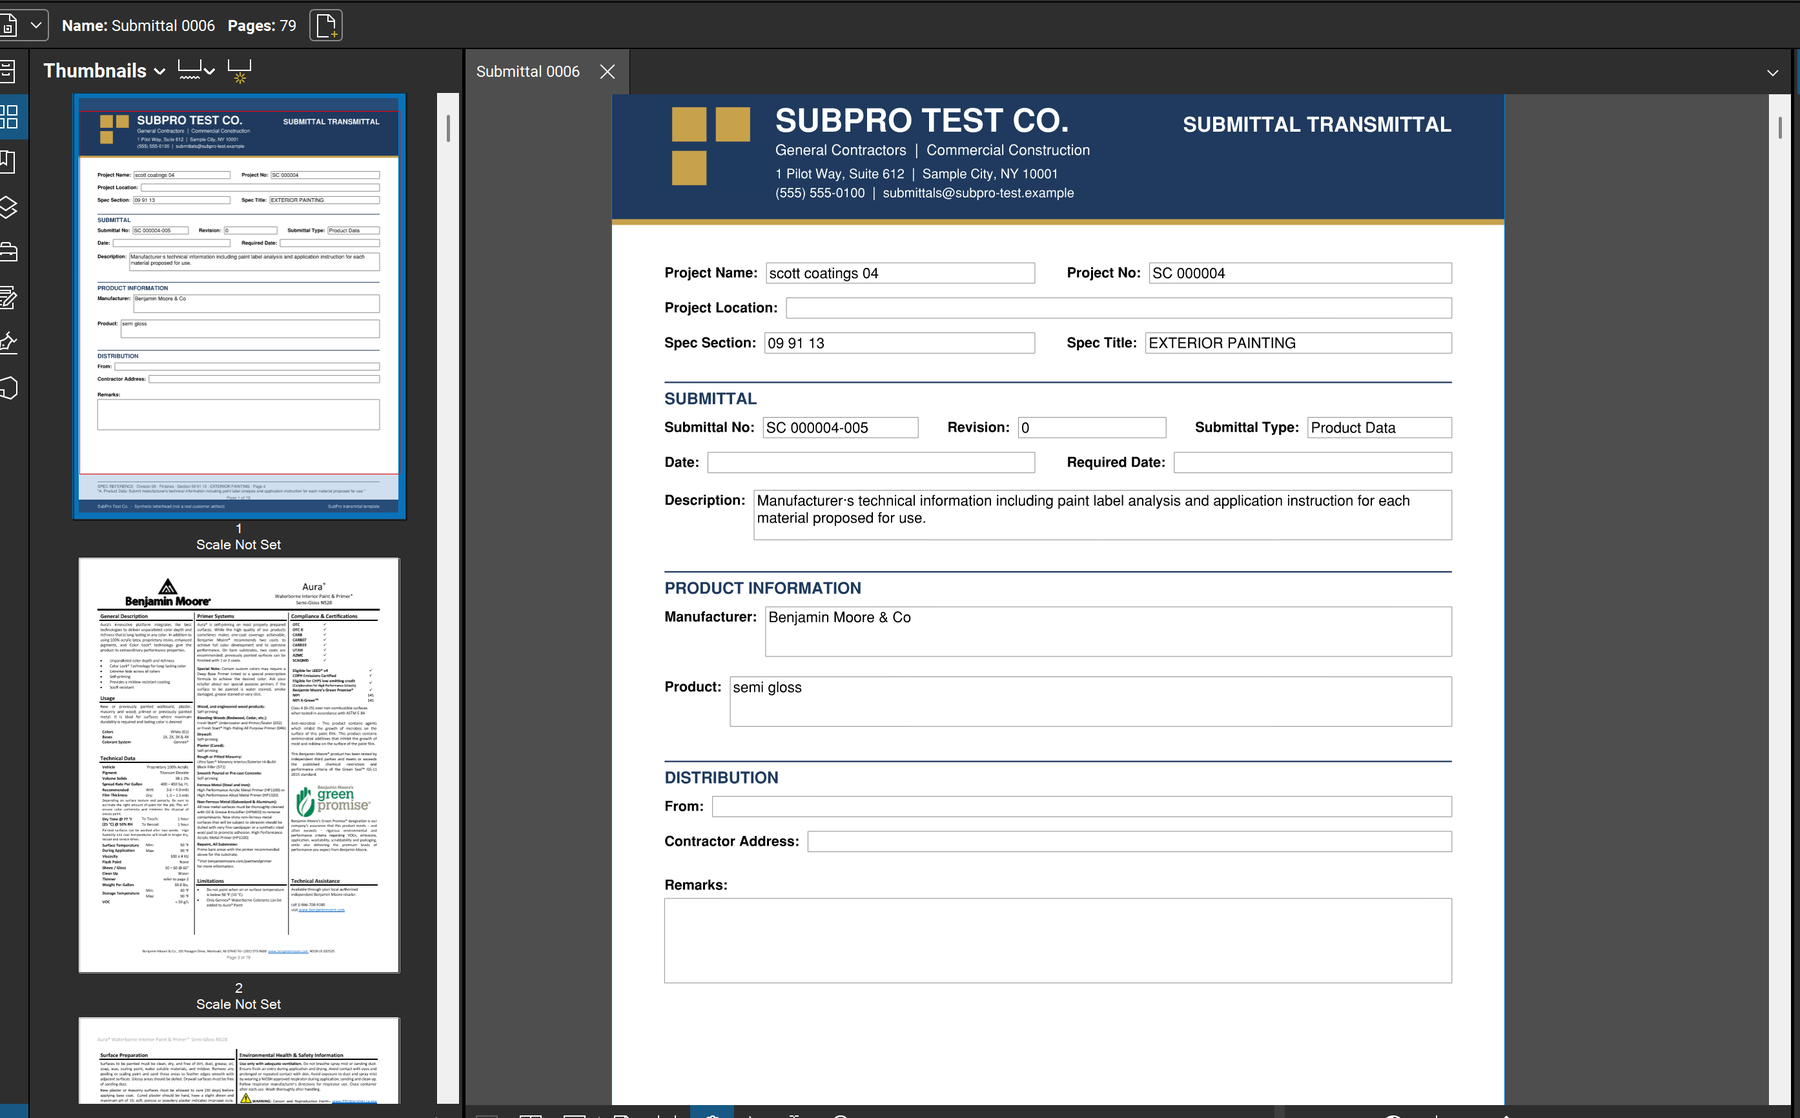
Task: Close the Submittal 0006 tab
Action: click(607, 72)
